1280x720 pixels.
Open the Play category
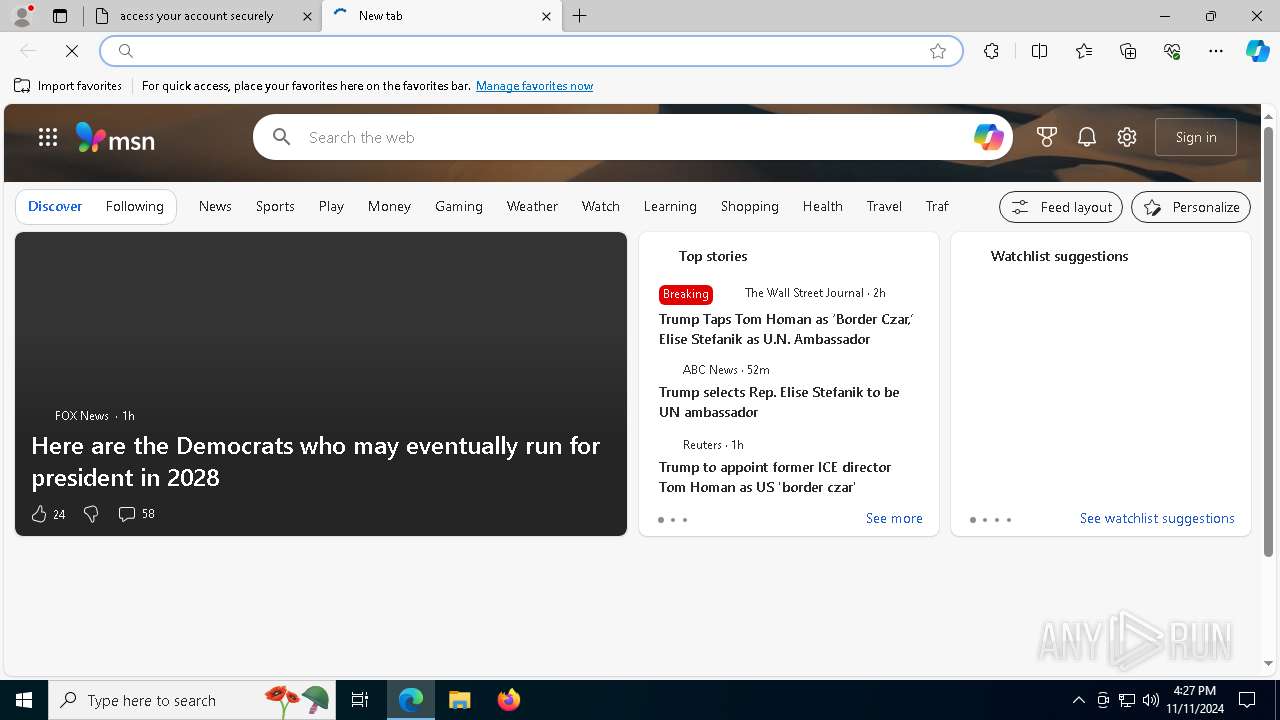tap(331, 206)
